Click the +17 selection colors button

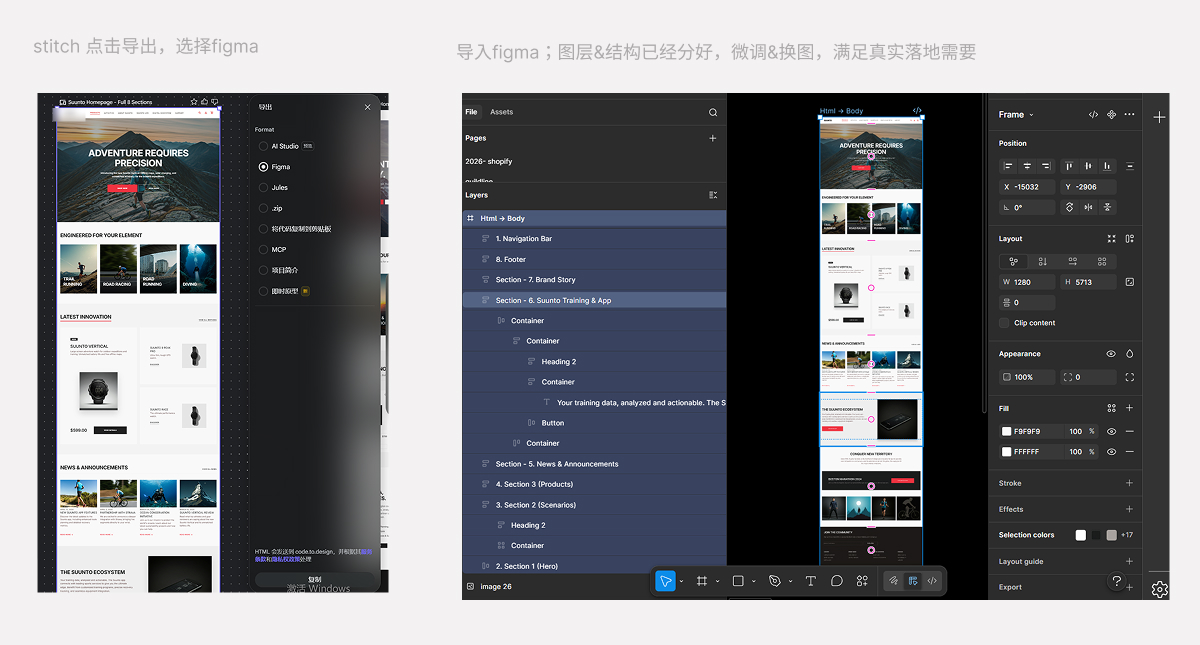tap(1126, 535)
